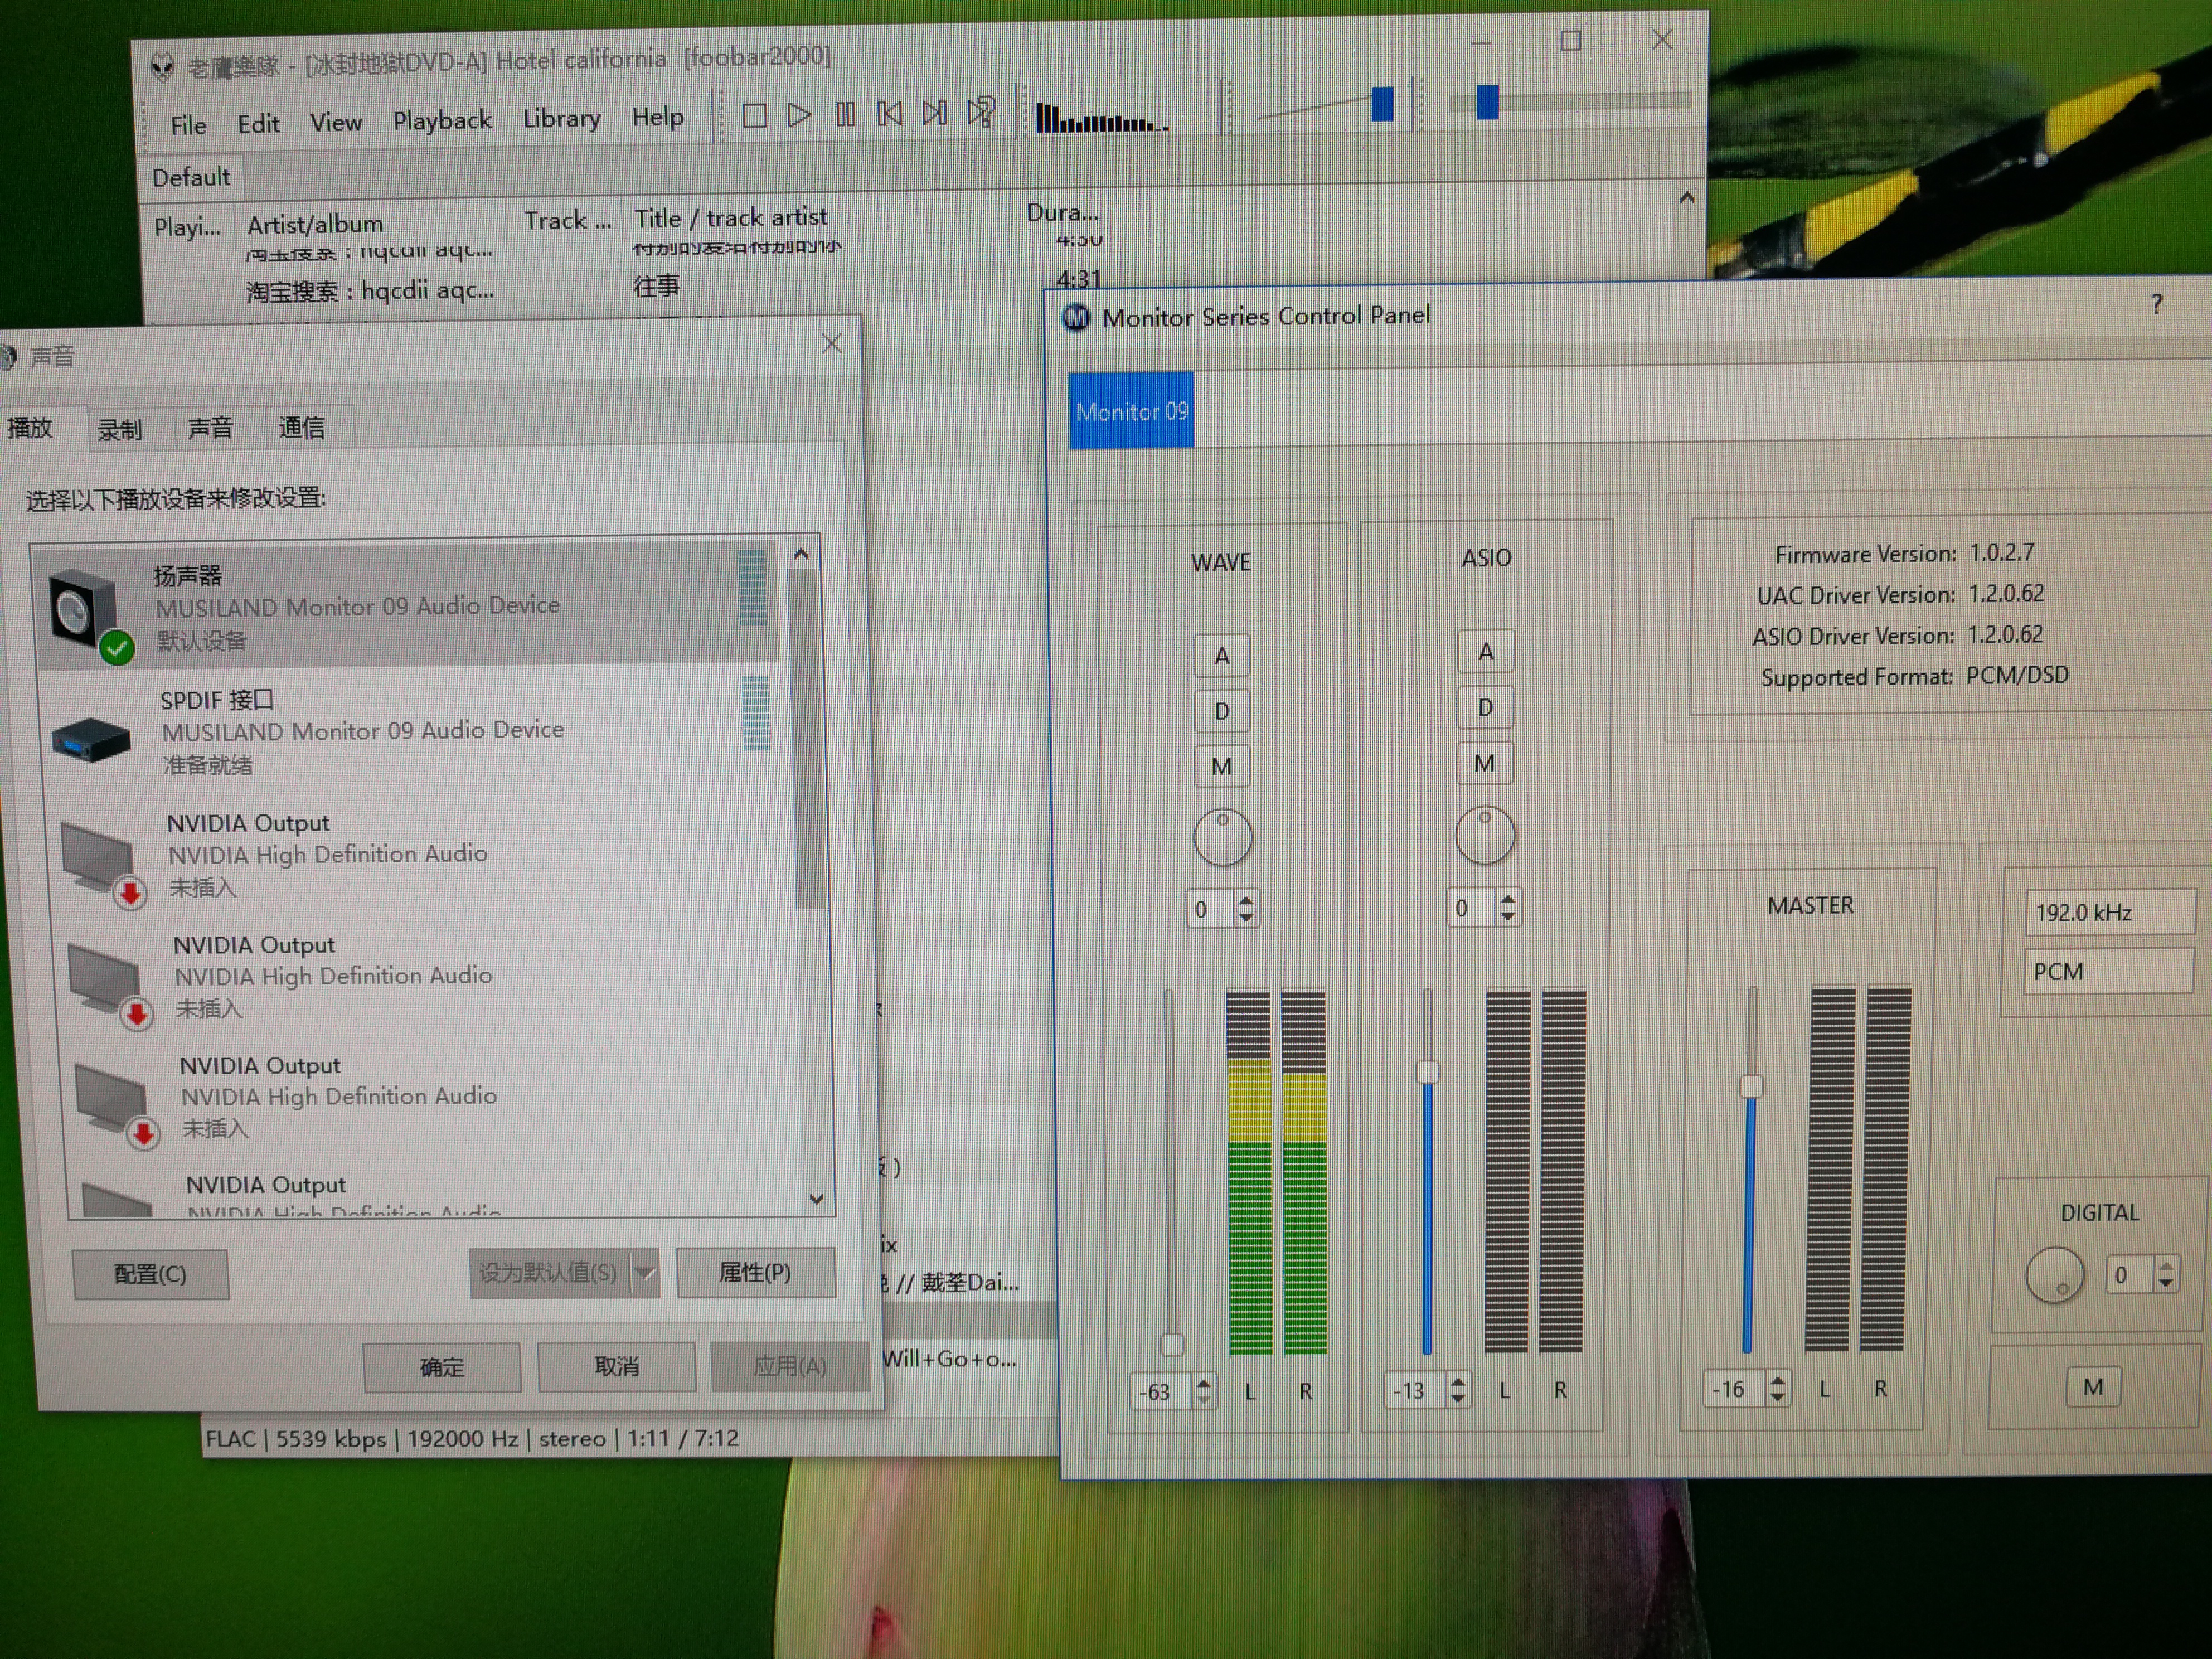2212x1659 pixels.
Task: Open the PCM format box
Action: [x=2108, y=972]
